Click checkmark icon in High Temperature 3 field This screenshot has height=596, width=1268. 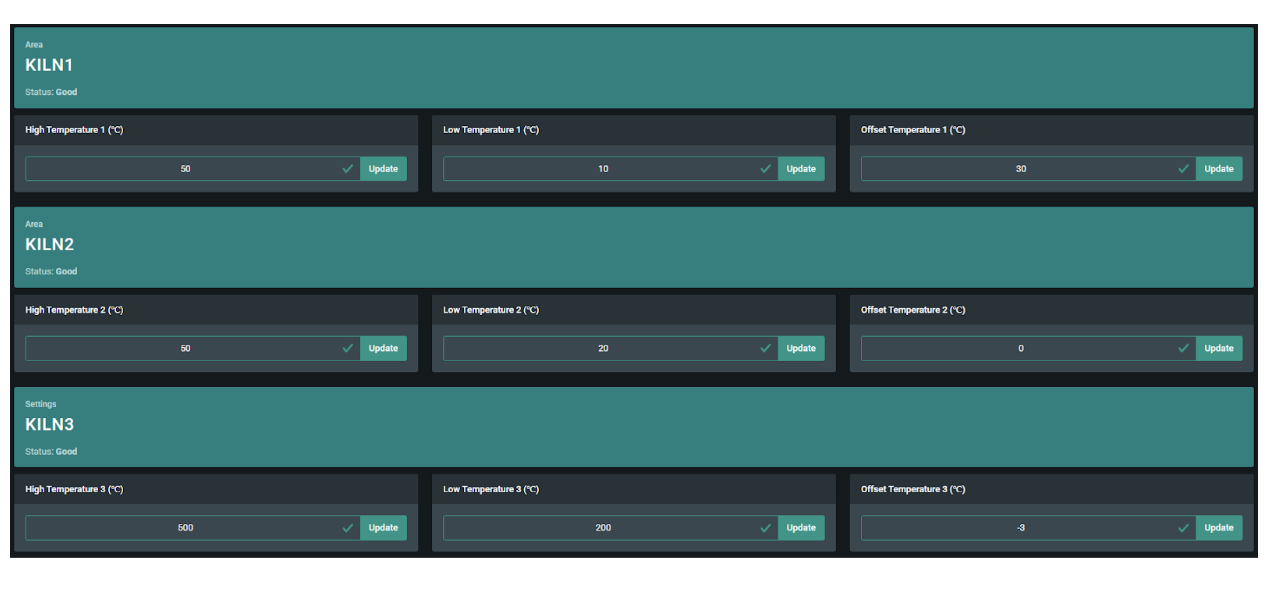click(347, 528)
